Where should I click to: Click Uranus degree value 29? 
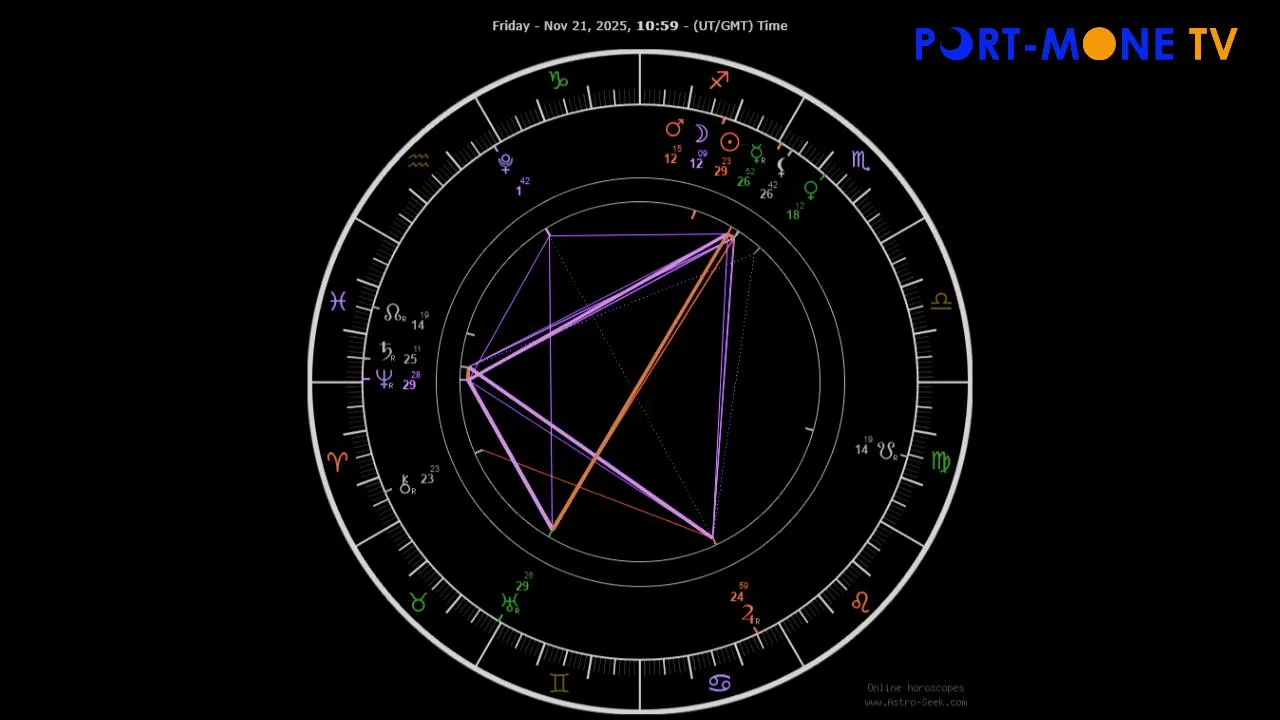tap(522, 587)
